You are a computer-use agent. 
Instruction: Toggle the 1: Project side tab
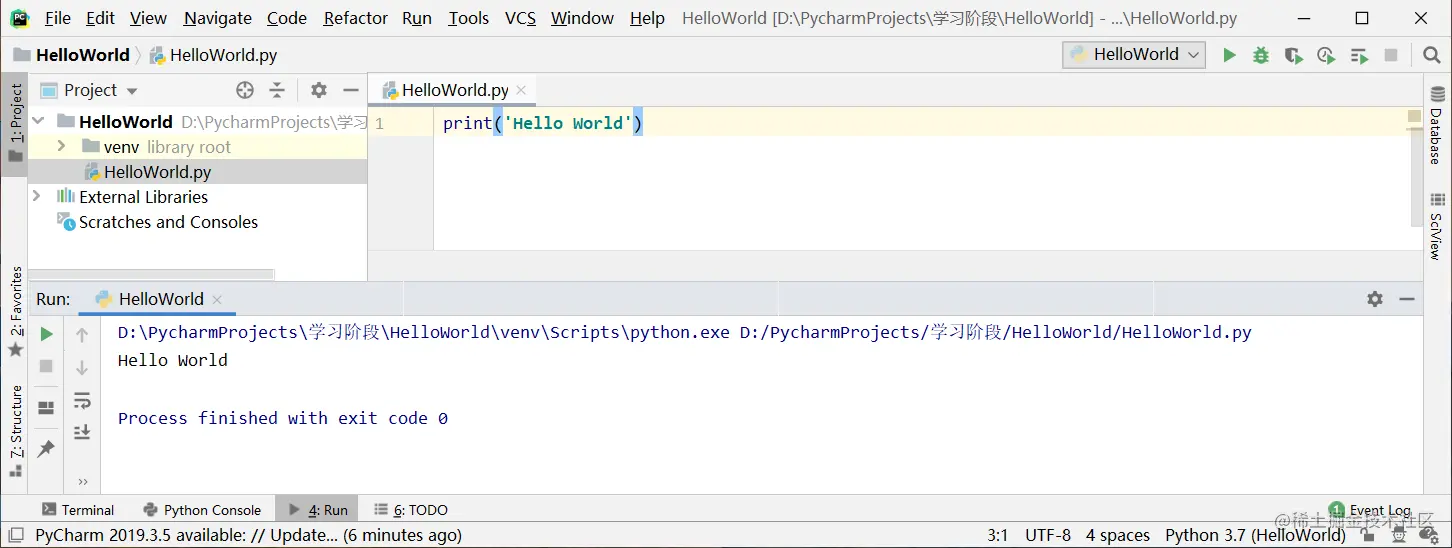click(x=15, y=123)
